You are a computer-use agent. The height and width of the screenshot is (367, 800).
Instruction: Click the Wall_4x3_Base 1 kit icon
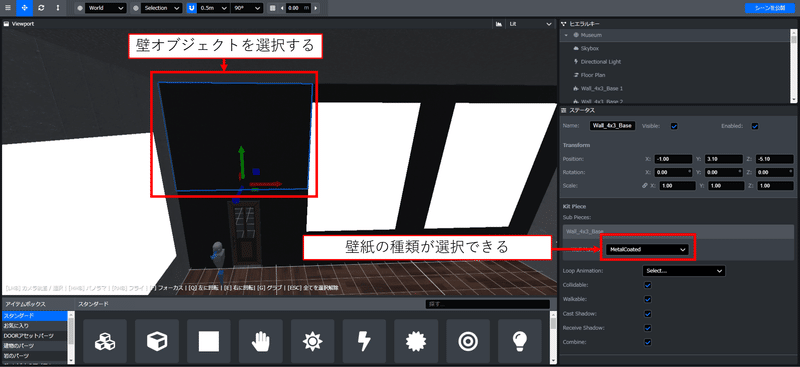pyautogui.click(x=576, y=88)
